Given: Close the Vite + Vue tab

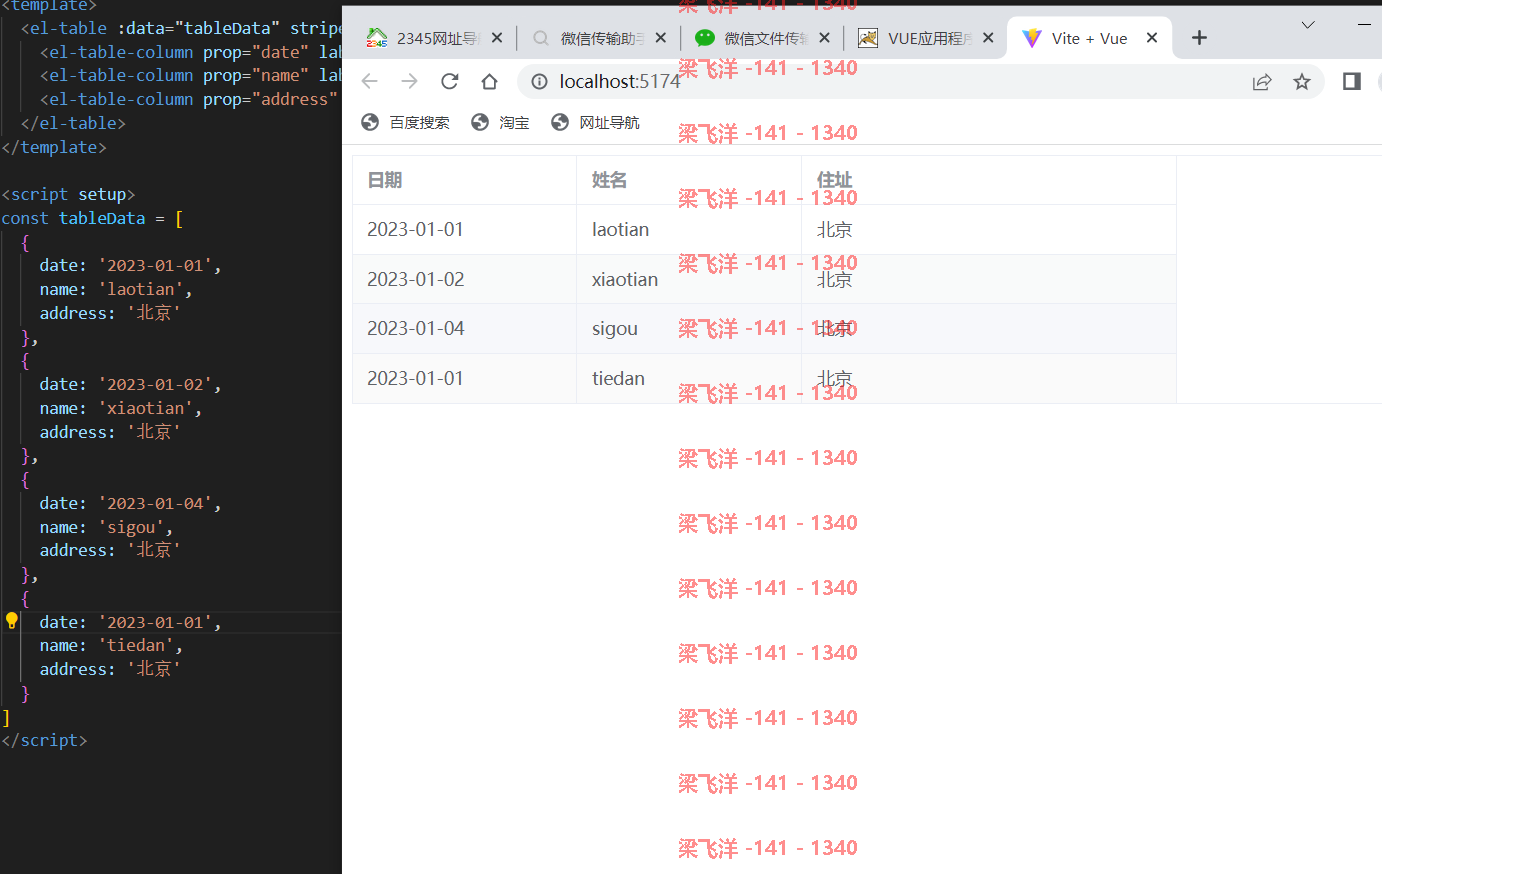Looking at the screenshot, I should (x=1152, y=38).
